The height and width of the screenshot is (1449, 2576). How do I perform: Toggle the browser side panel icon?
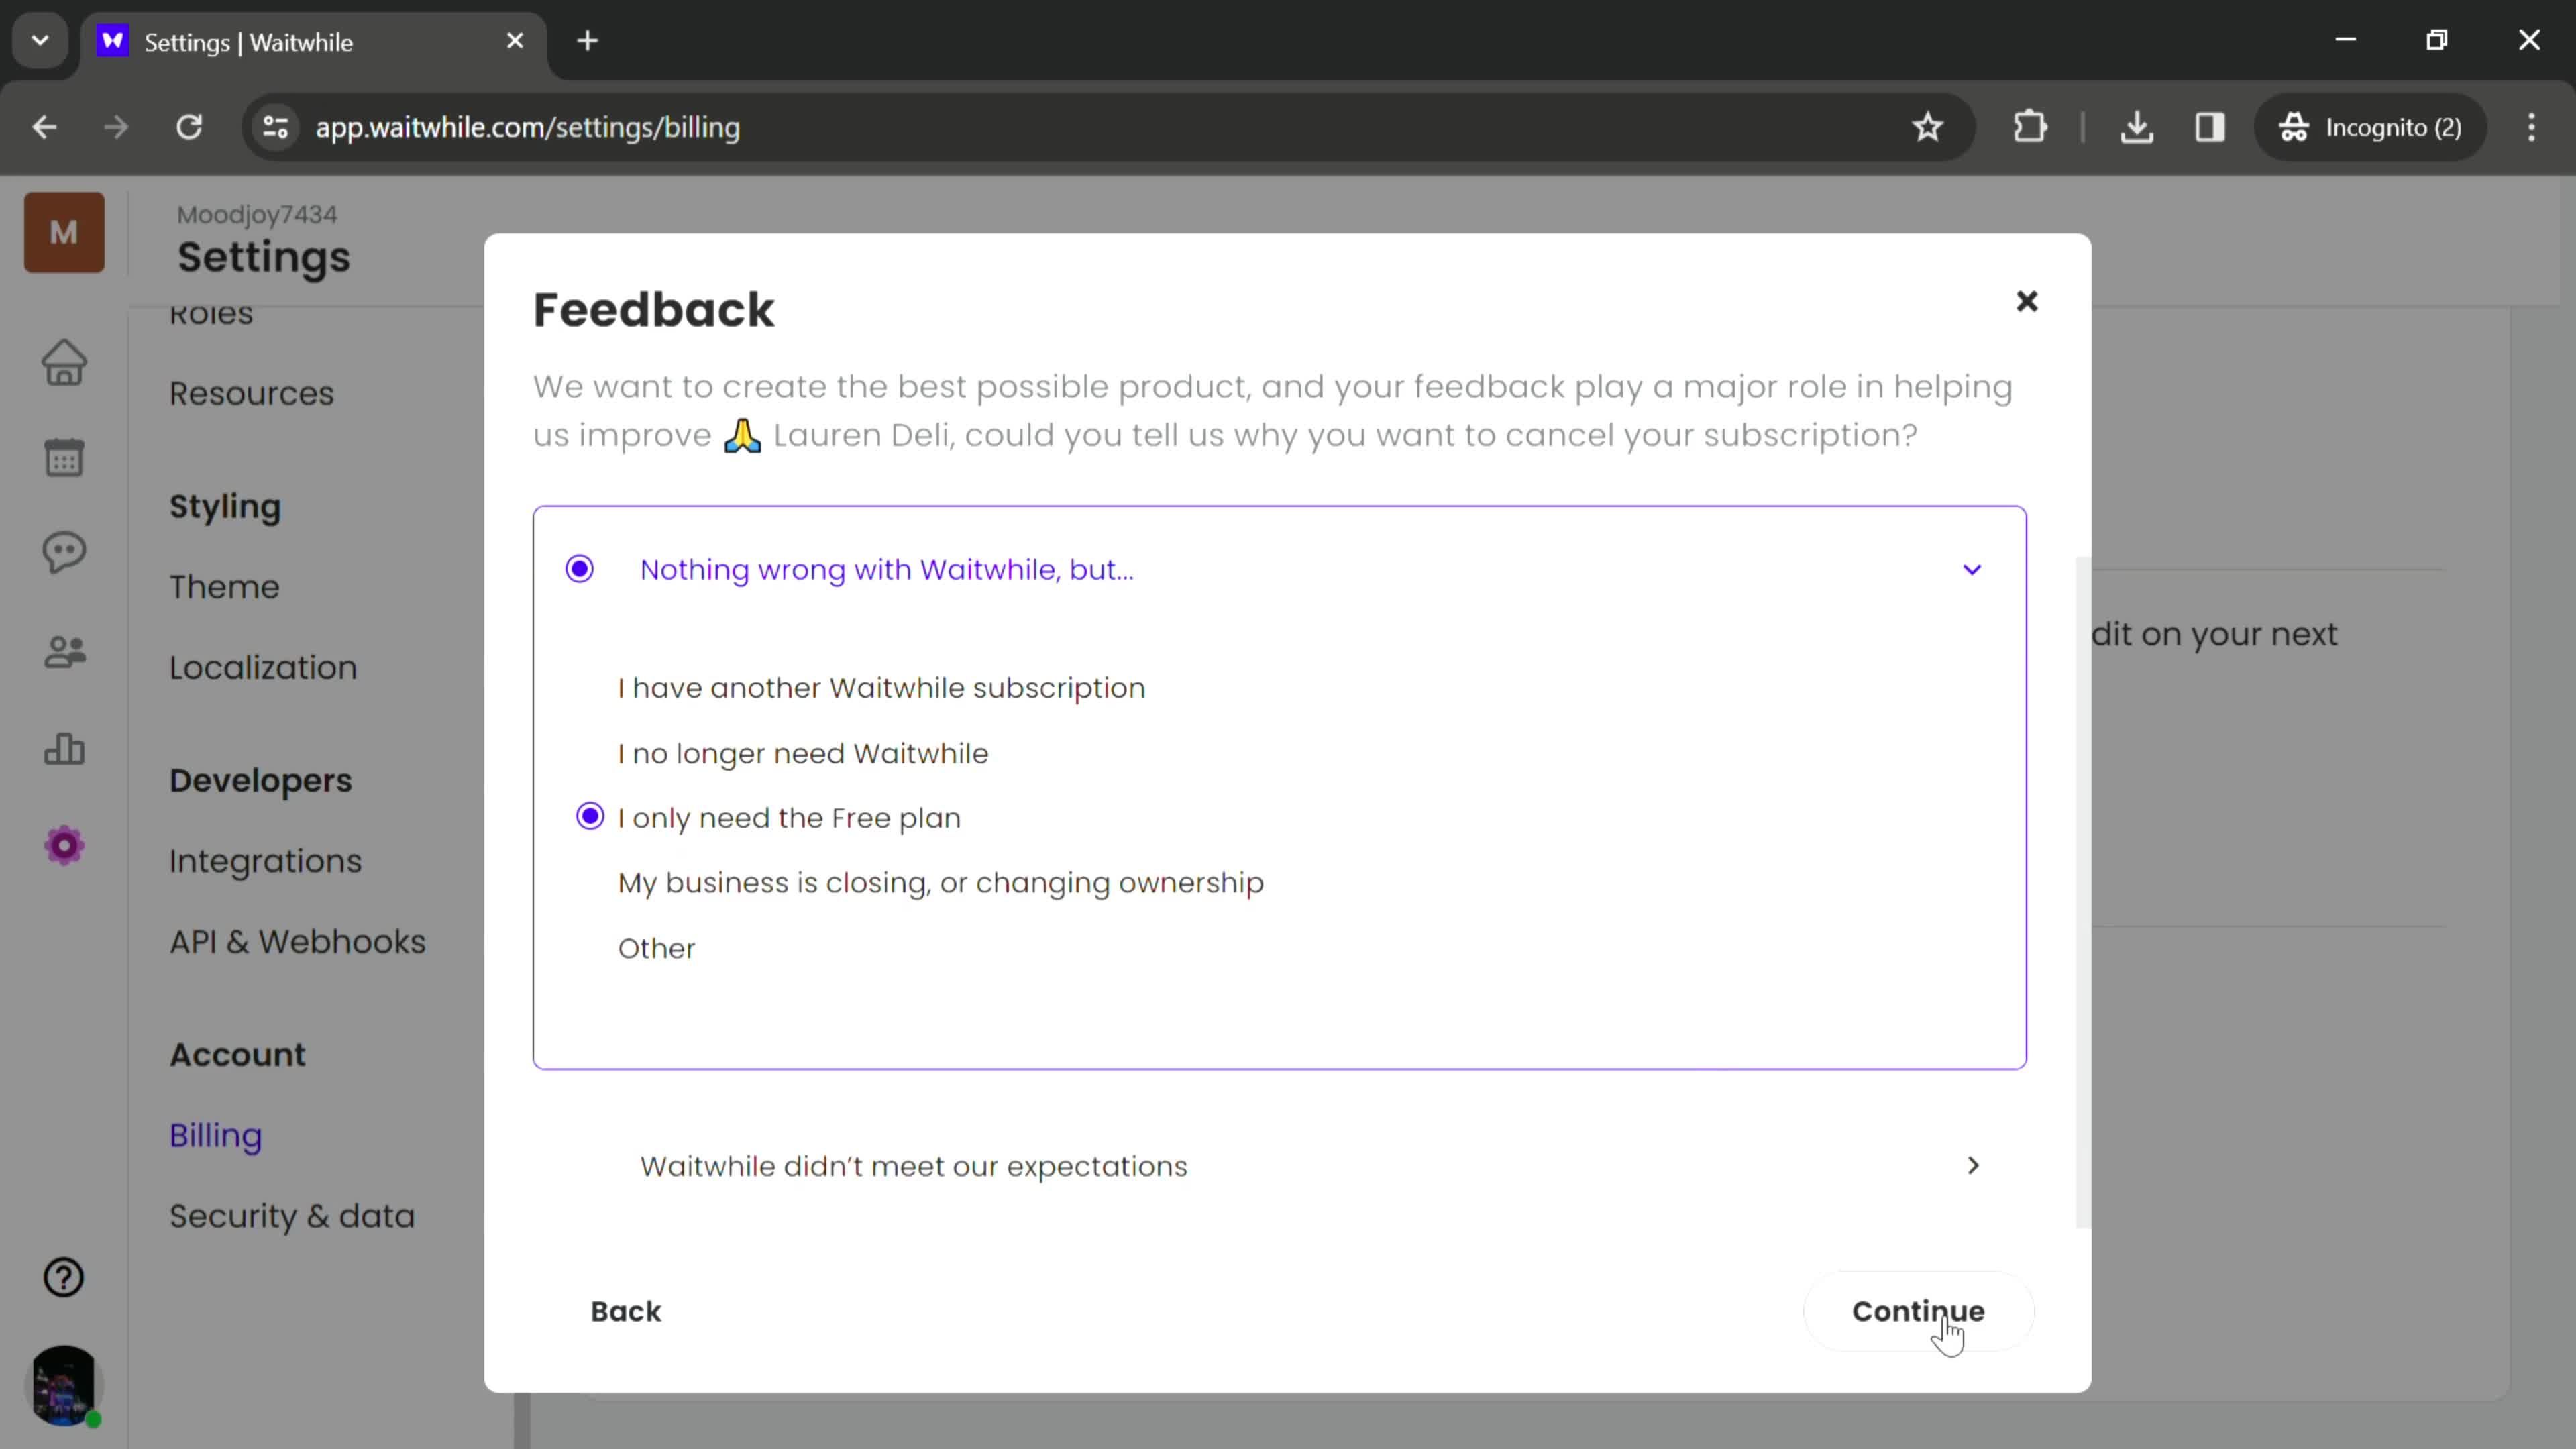coord(2209,127)
